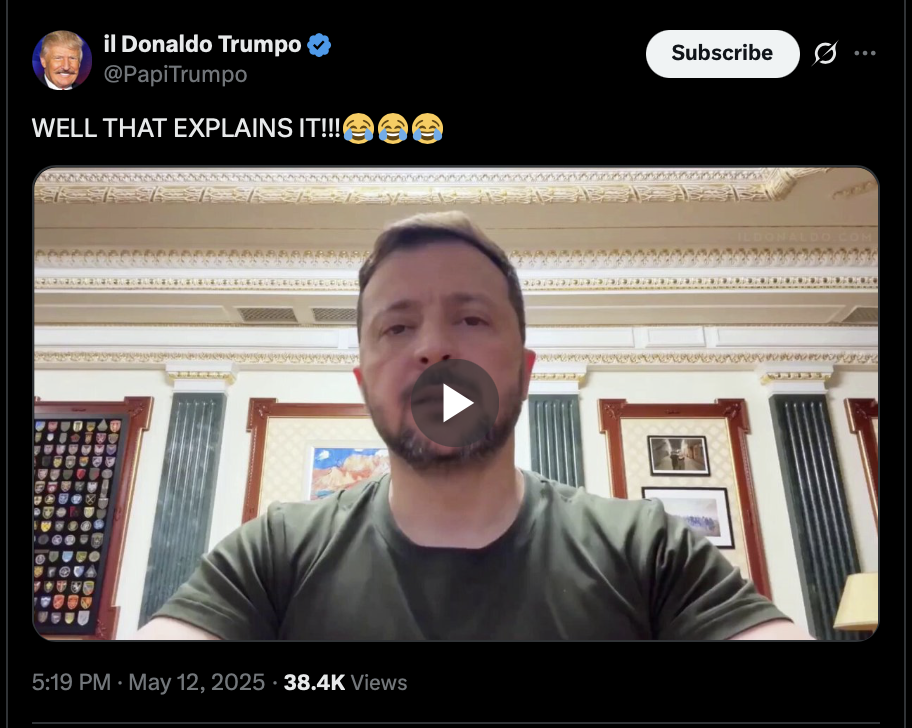Image resolution: width=912 pixels, height=728 pixels.
Task: Click the 38.4K view count
Action: coord(314,682)
